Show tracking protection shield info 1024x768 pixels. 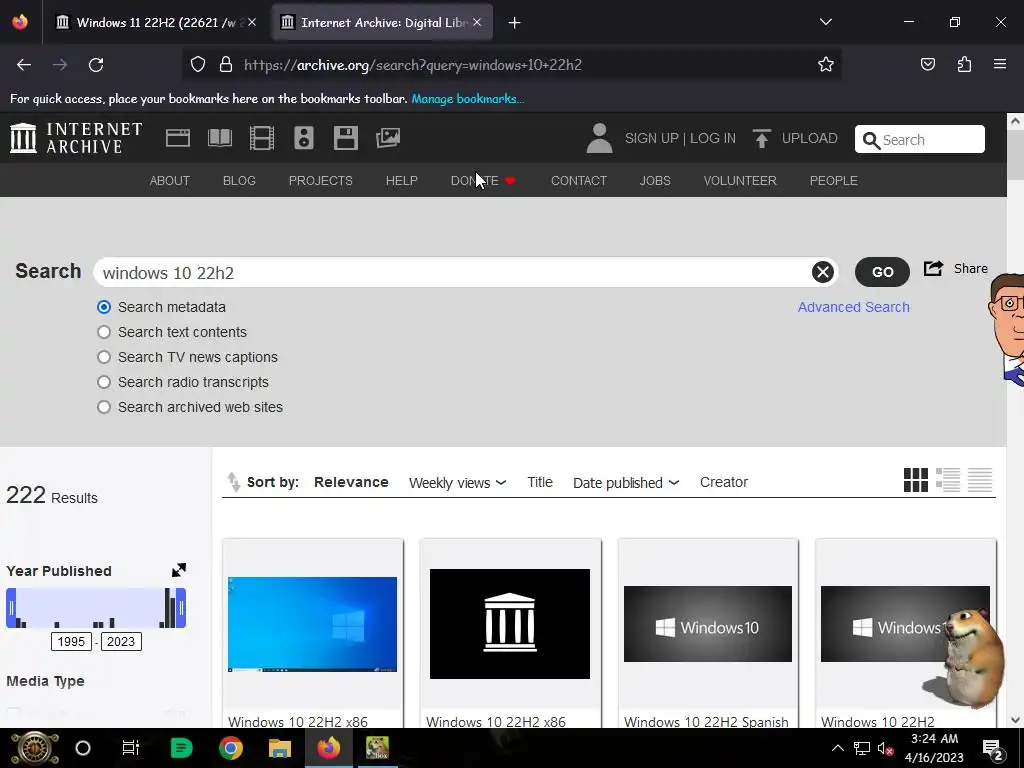pyautogui.click(x=198, y=65)
